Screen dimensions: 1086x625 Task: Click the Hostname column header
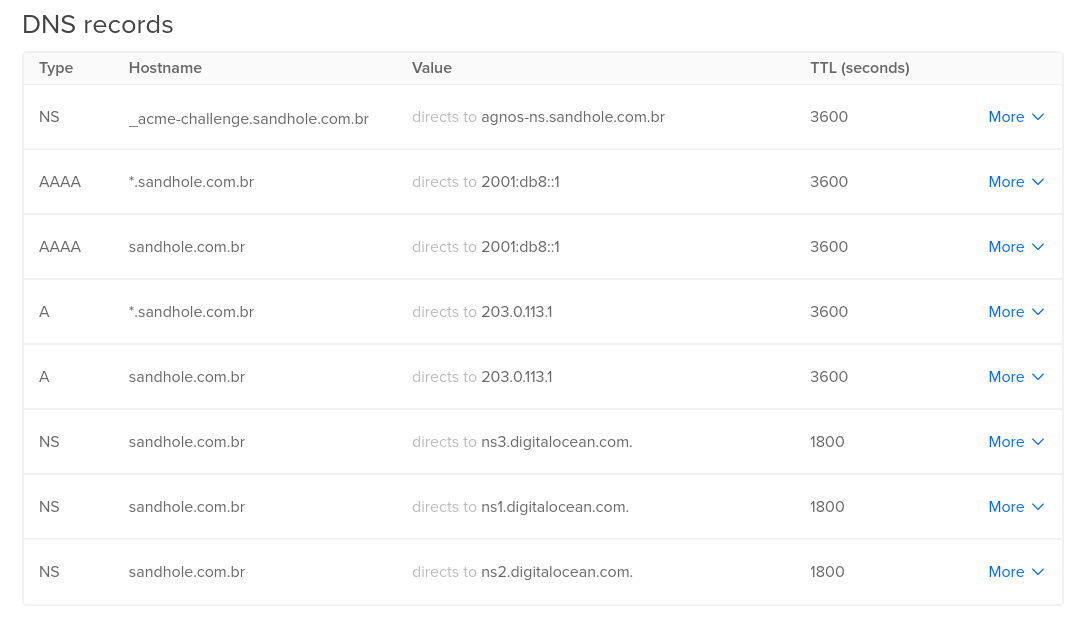(x=165, y=68)
